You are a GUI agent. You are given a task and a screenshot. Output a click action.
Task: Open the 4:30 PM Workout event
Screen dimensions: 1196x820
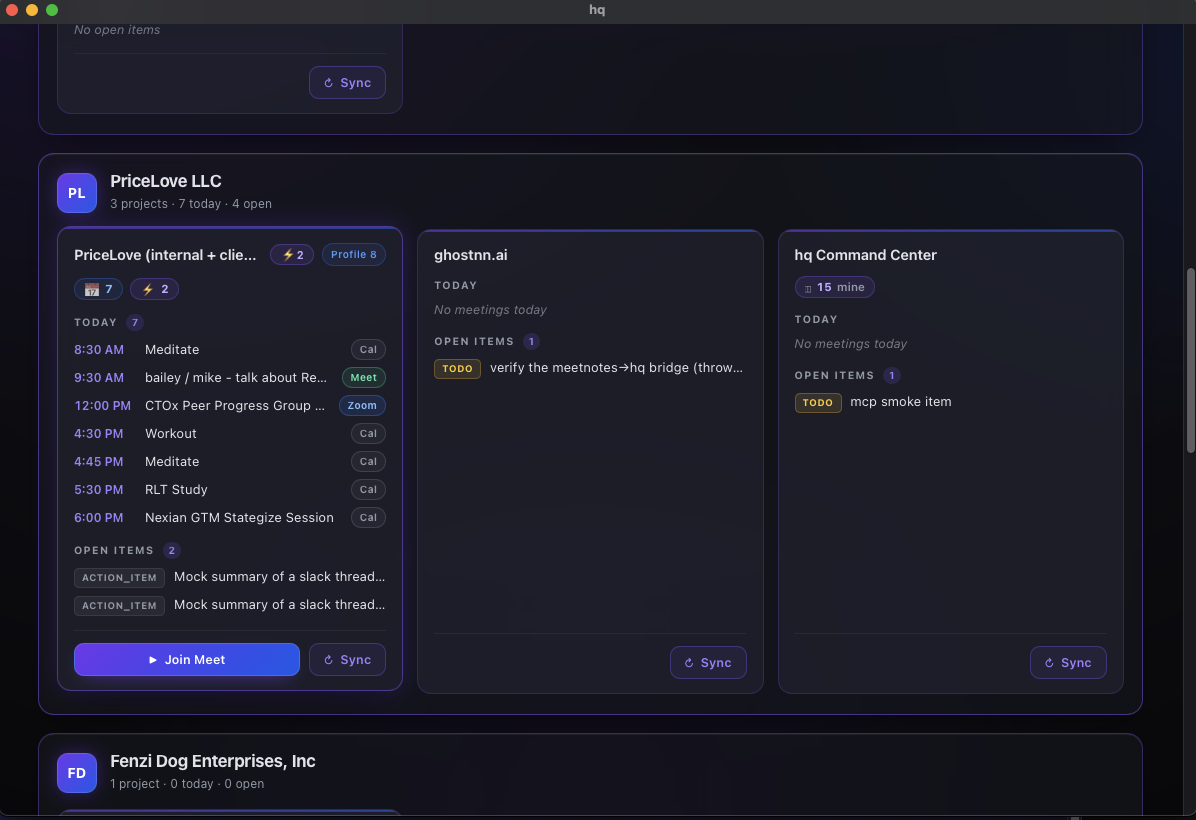point(230,433)
